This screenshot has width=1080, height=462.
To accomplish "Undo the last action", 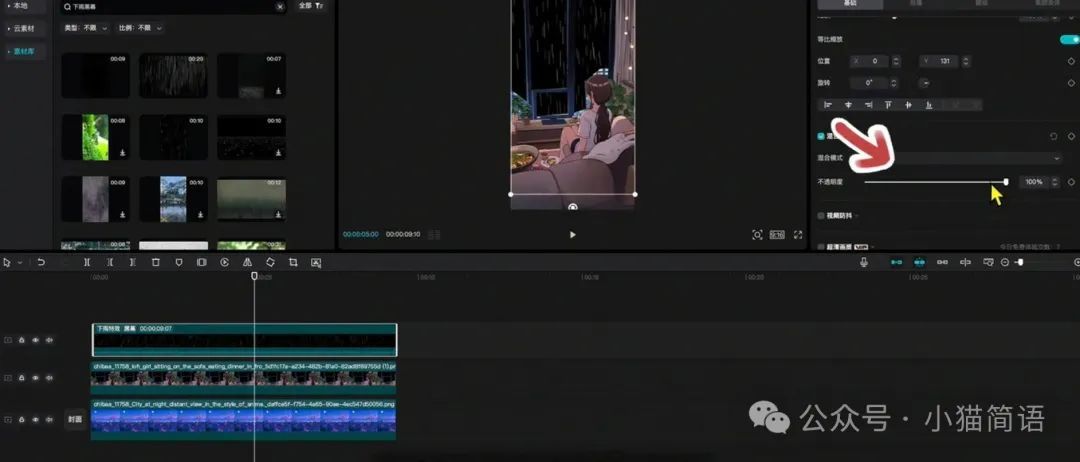I will (41, 262).
